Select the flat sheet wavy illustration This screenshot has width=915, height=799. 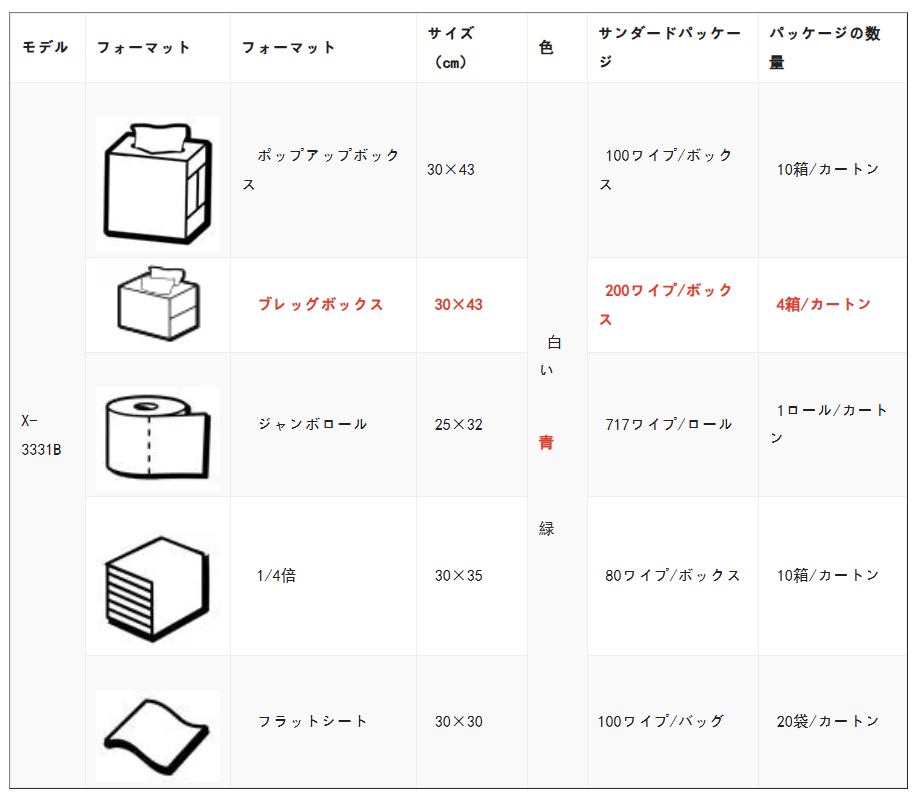(x=158, y=736)
